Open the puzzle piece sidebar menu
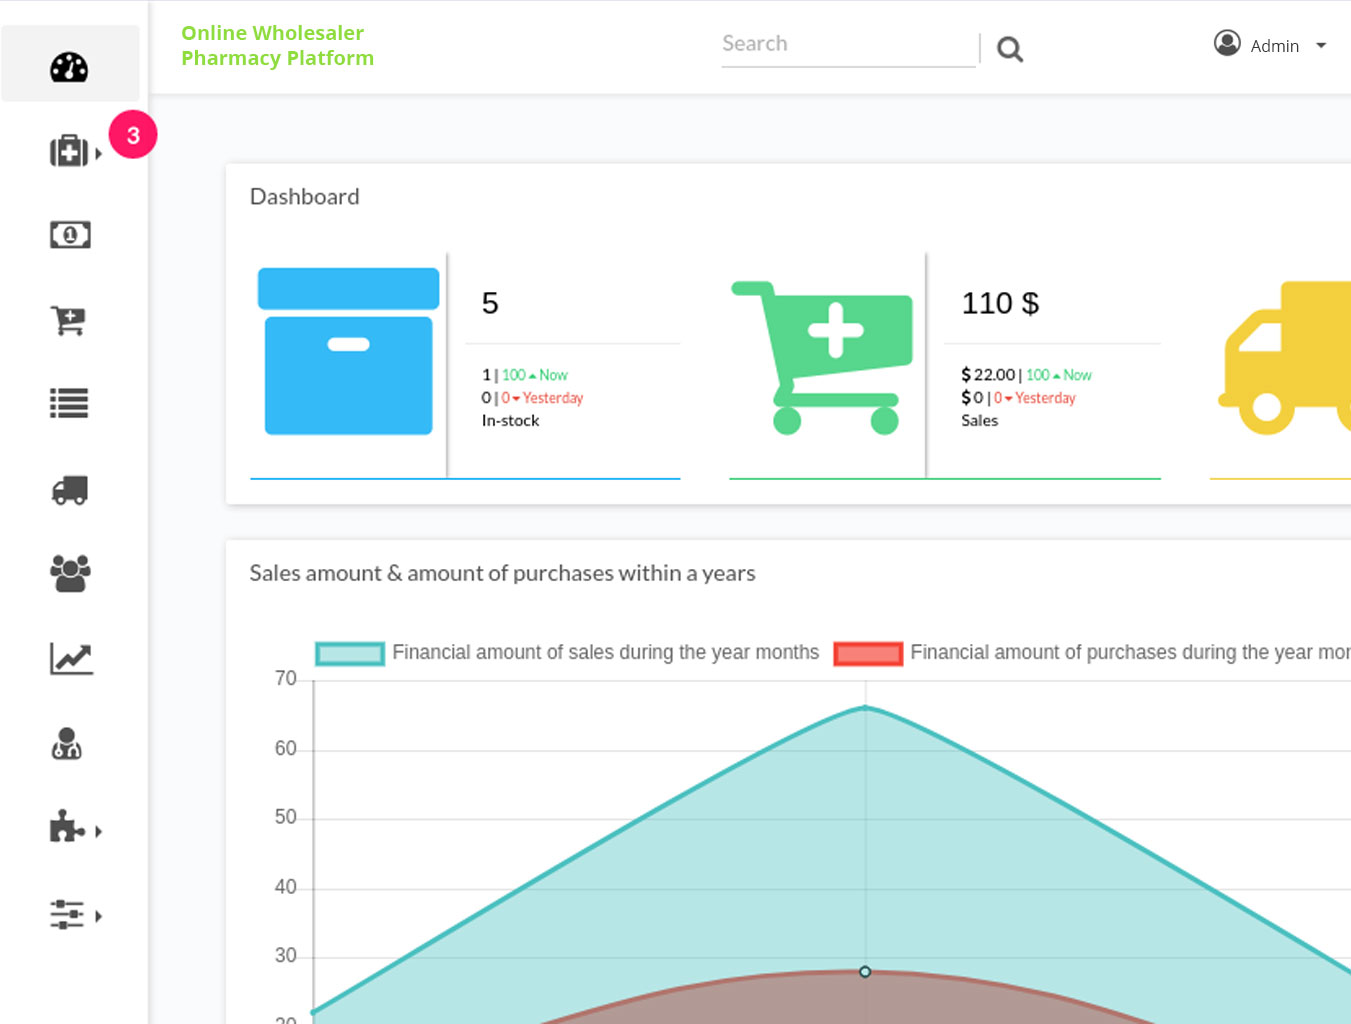The image size is (1351, 1024). click(67, 827)
